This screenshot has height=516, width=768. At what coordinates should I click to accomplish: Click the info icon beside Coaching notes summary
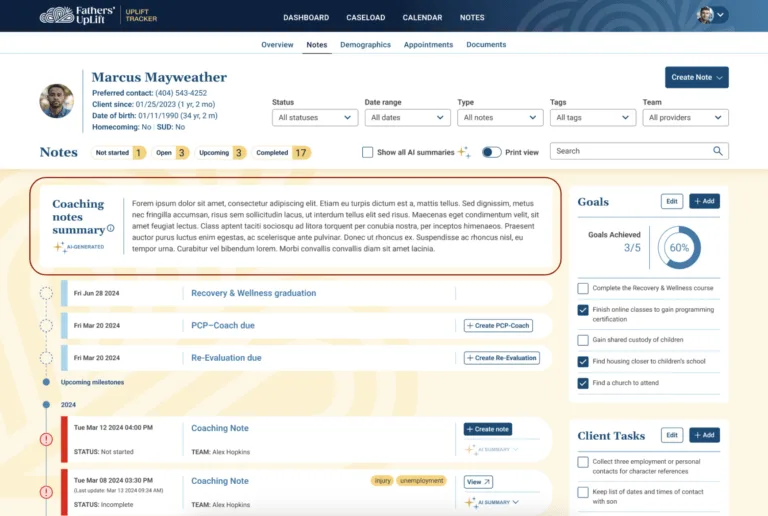(111, 228)
